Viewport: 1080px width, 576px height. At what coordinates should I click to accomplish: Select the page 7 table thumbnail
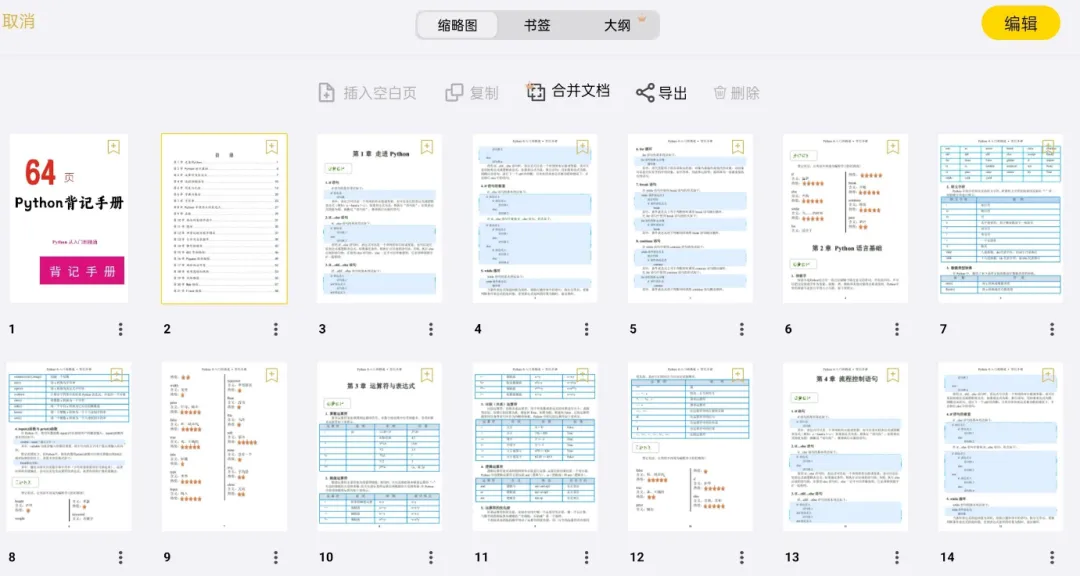click(1001, 218)
